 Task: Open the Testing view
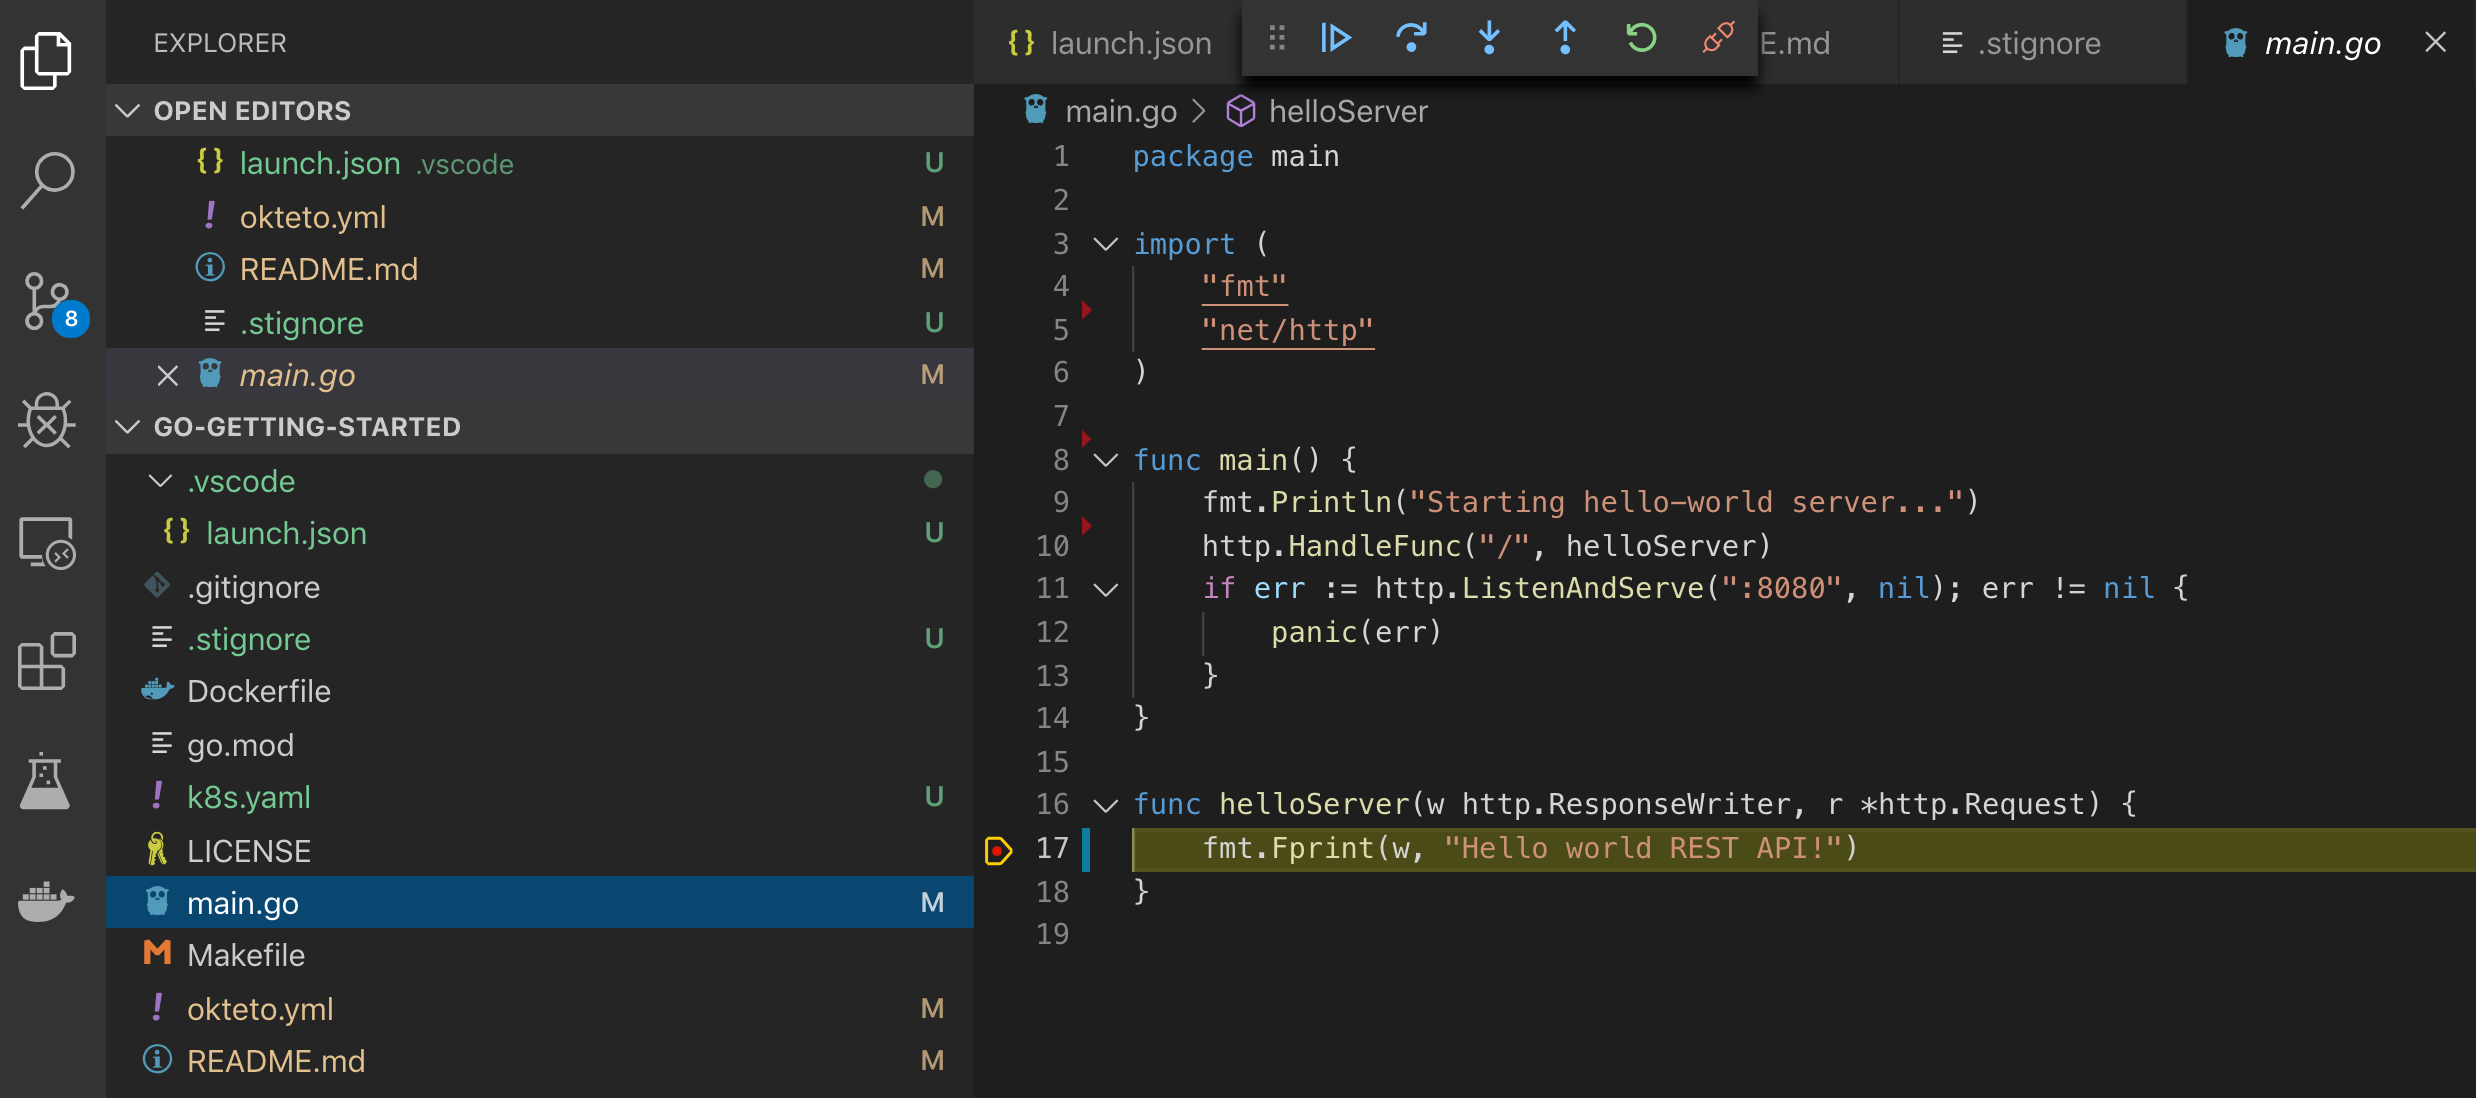pyautogui.click(x=47, y=781)
